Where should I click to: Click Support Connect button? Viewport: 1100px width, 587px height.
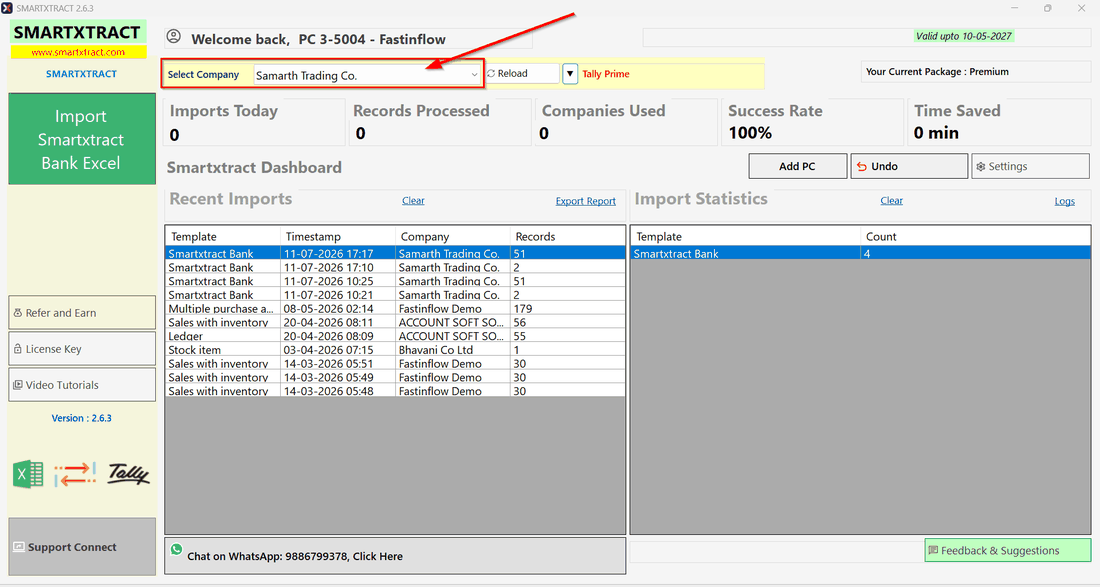82,547
